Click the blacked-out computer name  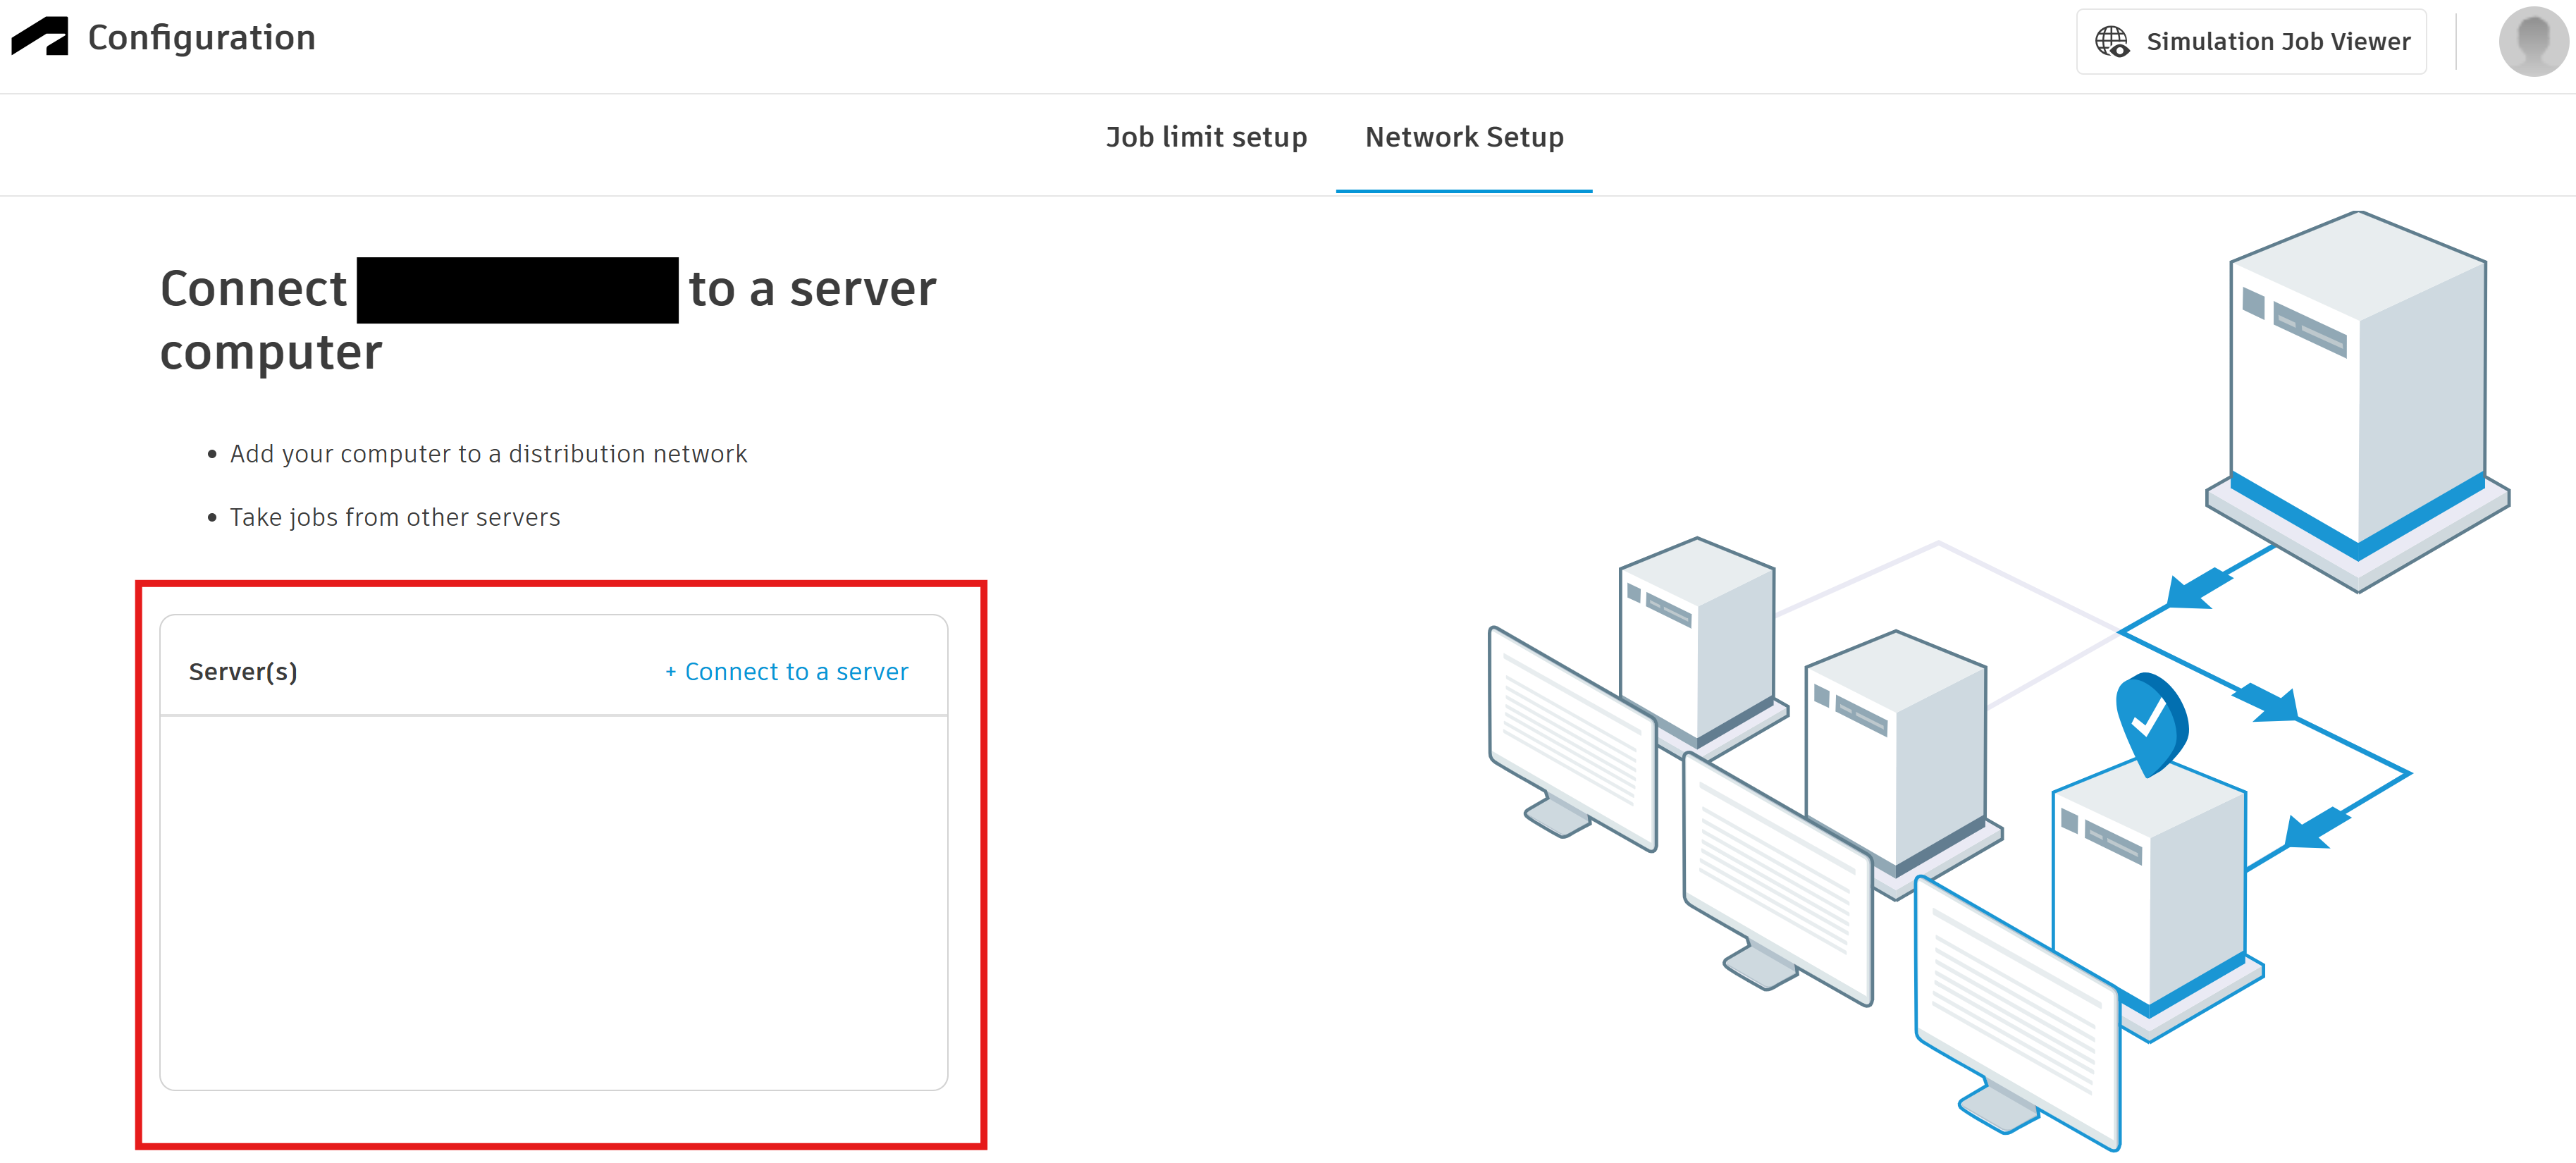[x=517, y=290]
